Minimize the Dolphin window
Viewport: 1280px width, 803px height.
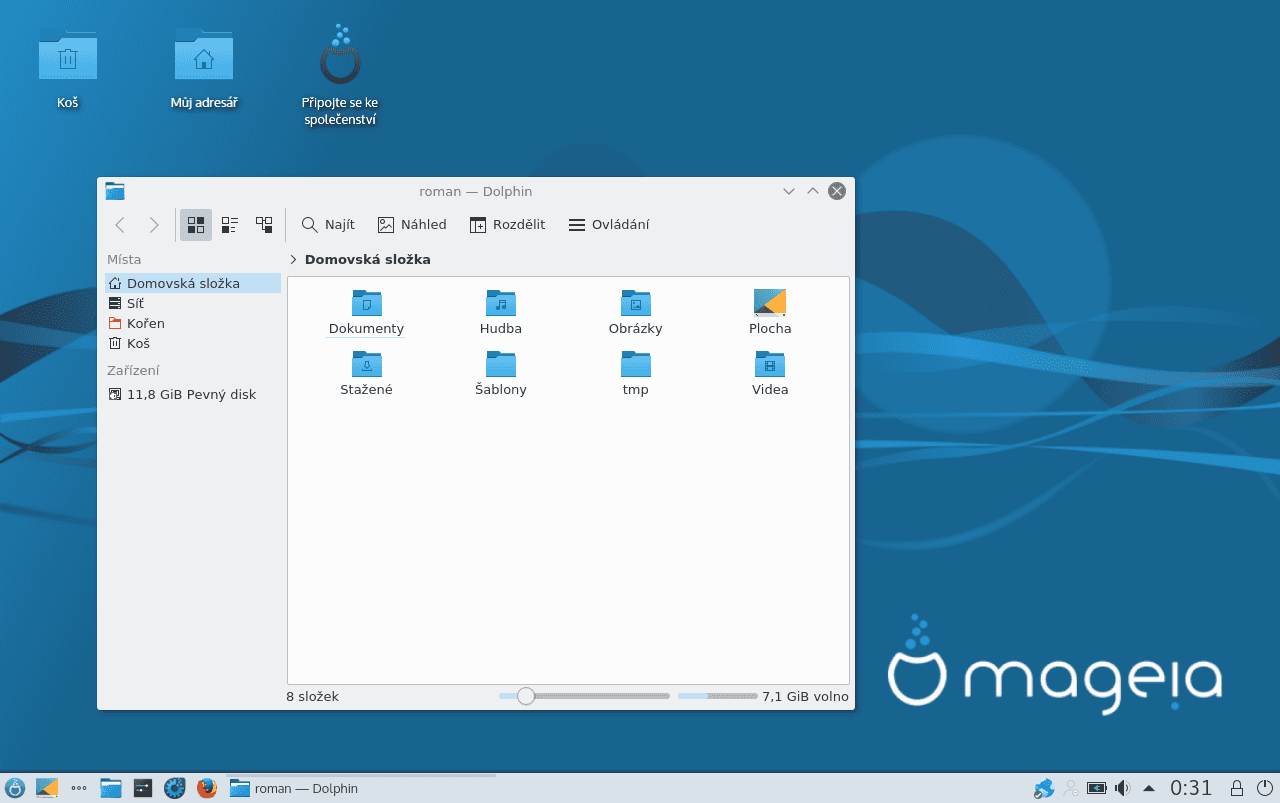(789, 191)
